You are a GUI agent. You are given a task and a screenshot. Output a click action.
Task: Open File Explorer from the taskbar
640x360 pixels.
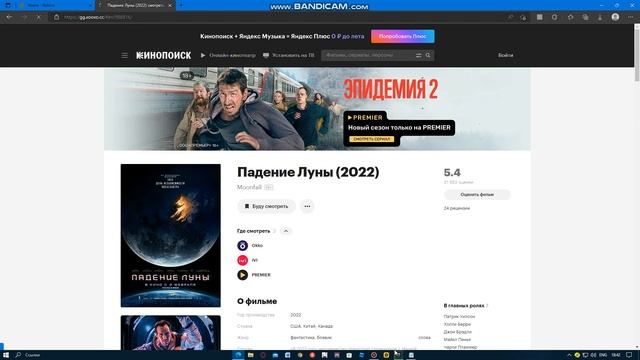[250, 355]
